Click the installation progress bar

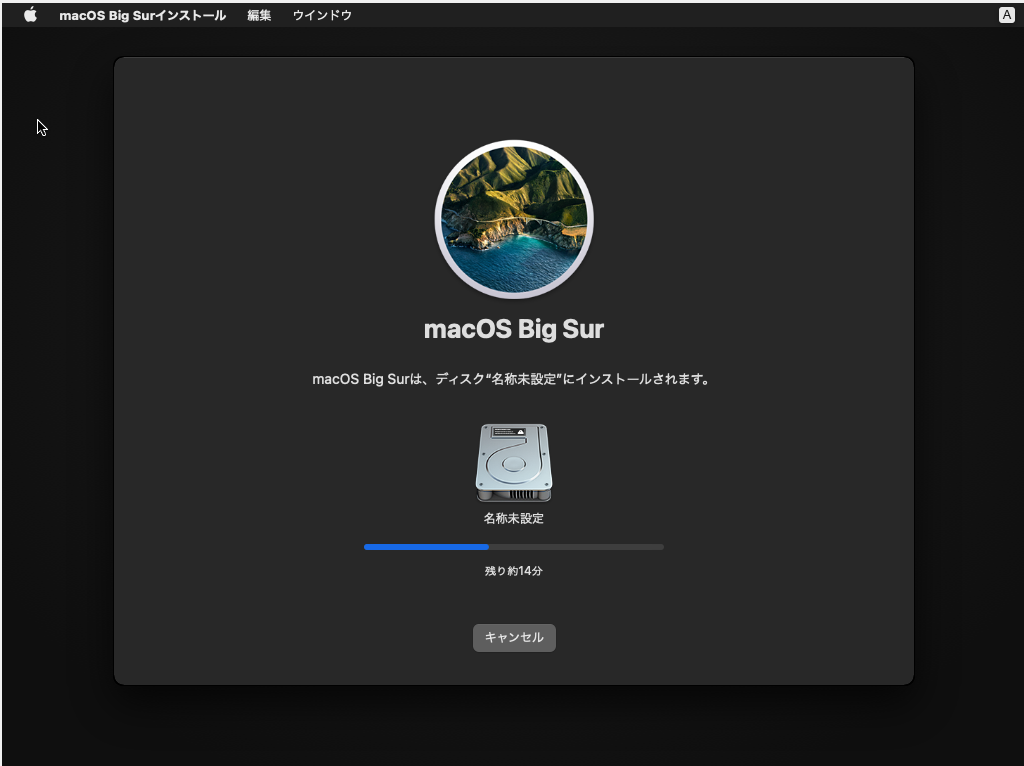tap(514, 547)
